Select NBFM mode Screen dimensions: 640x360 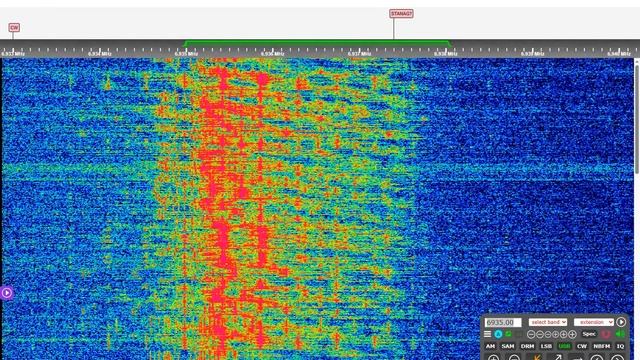602,346
